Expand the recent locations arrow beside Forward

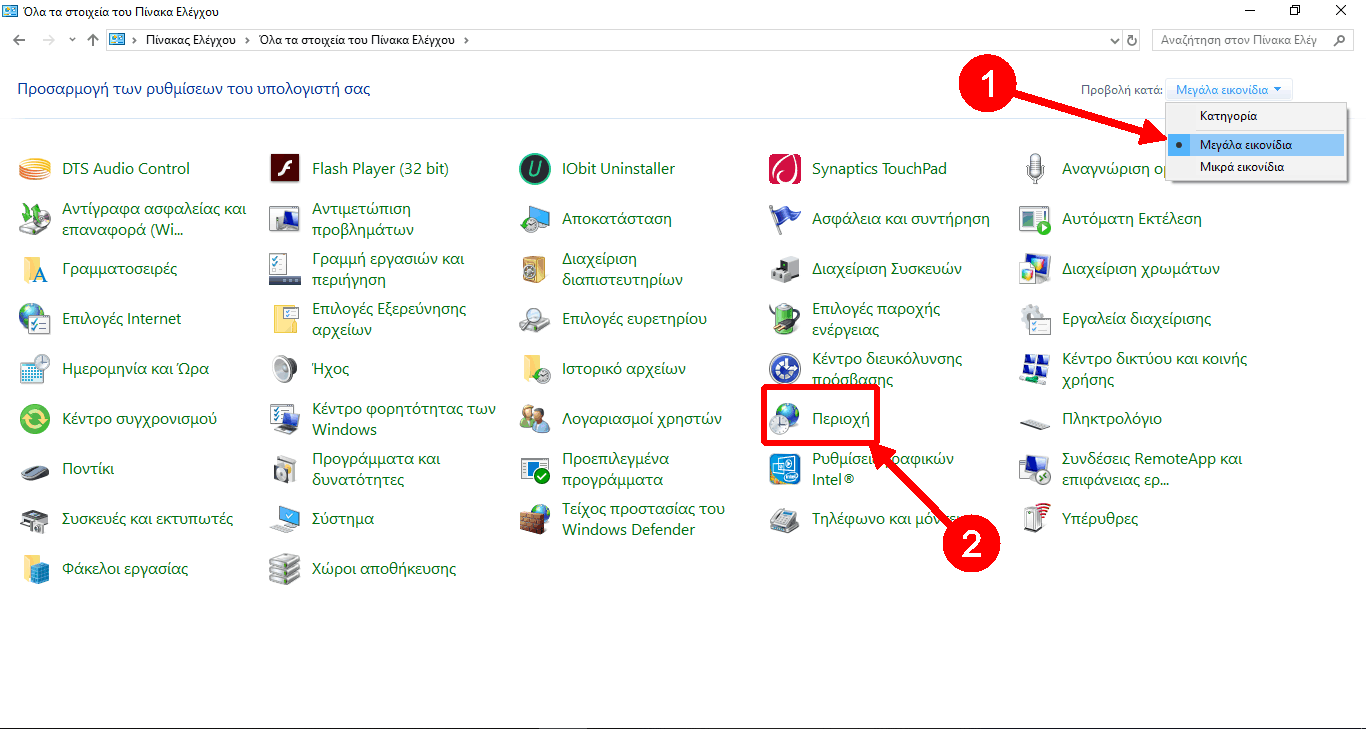click(x=72, y=40)
